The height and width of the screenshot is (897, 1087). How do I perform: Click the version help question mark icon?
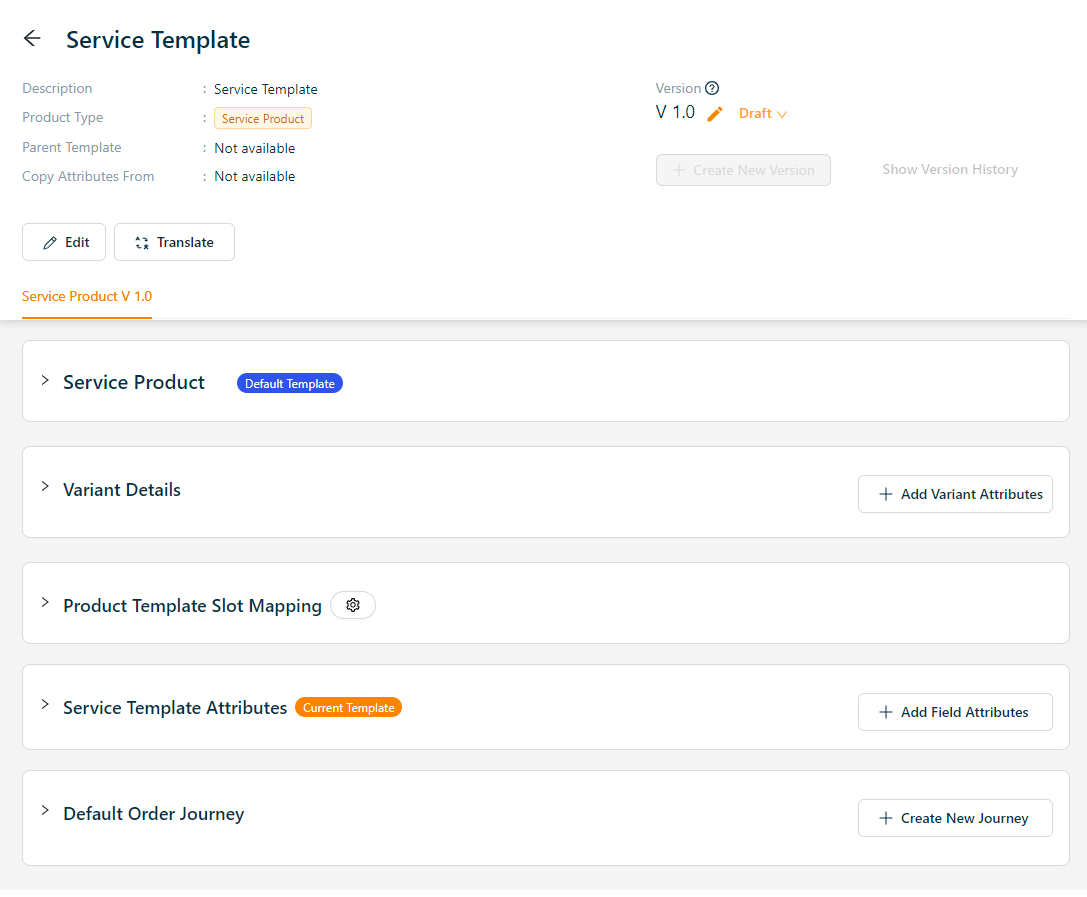coord(712,88)
